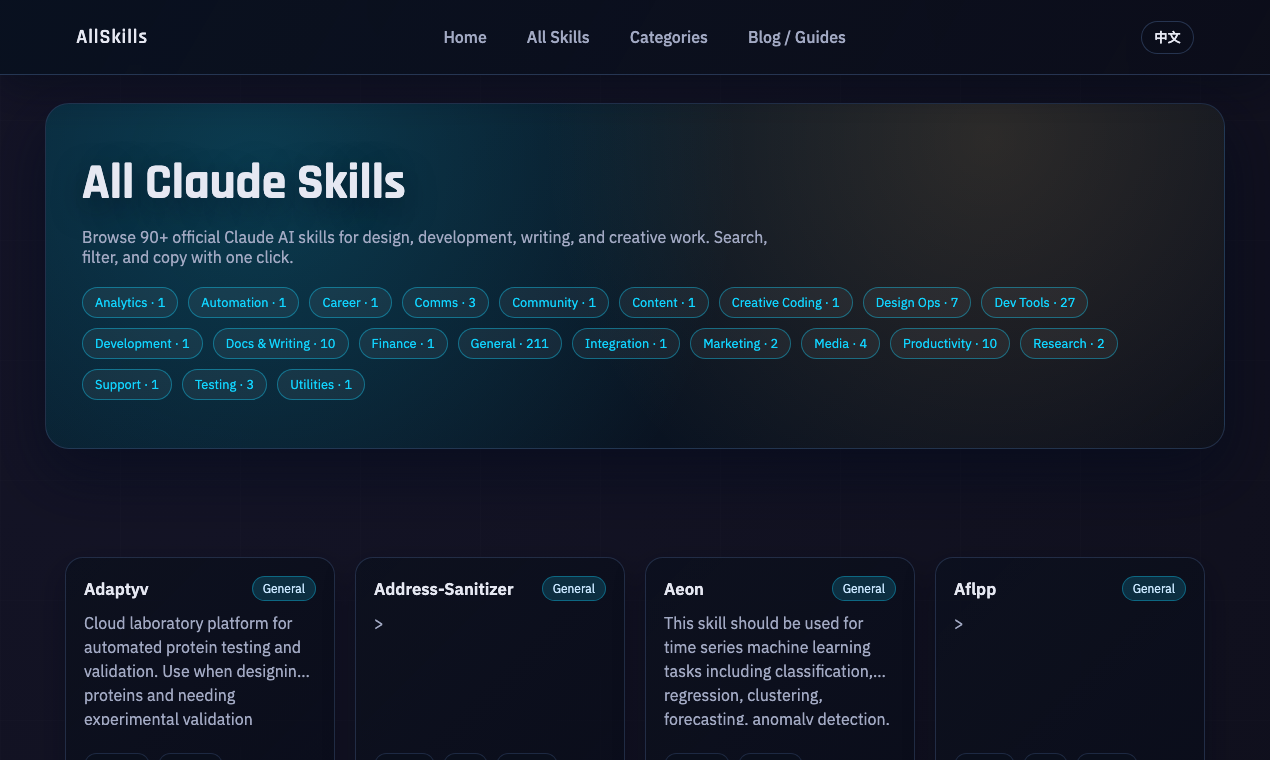Filter by Automation · 1 chip
1270x760 pixels.
(244, 303)
